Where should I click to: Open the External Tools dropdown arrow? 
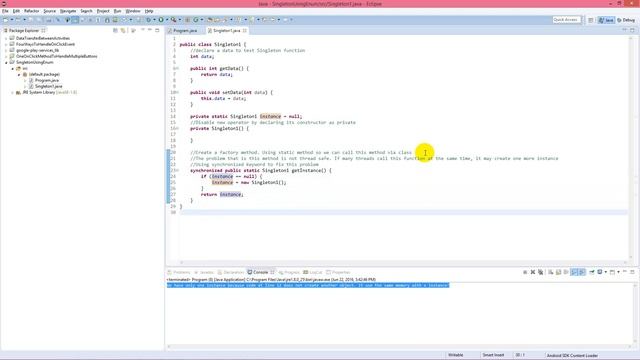point(180,20)
